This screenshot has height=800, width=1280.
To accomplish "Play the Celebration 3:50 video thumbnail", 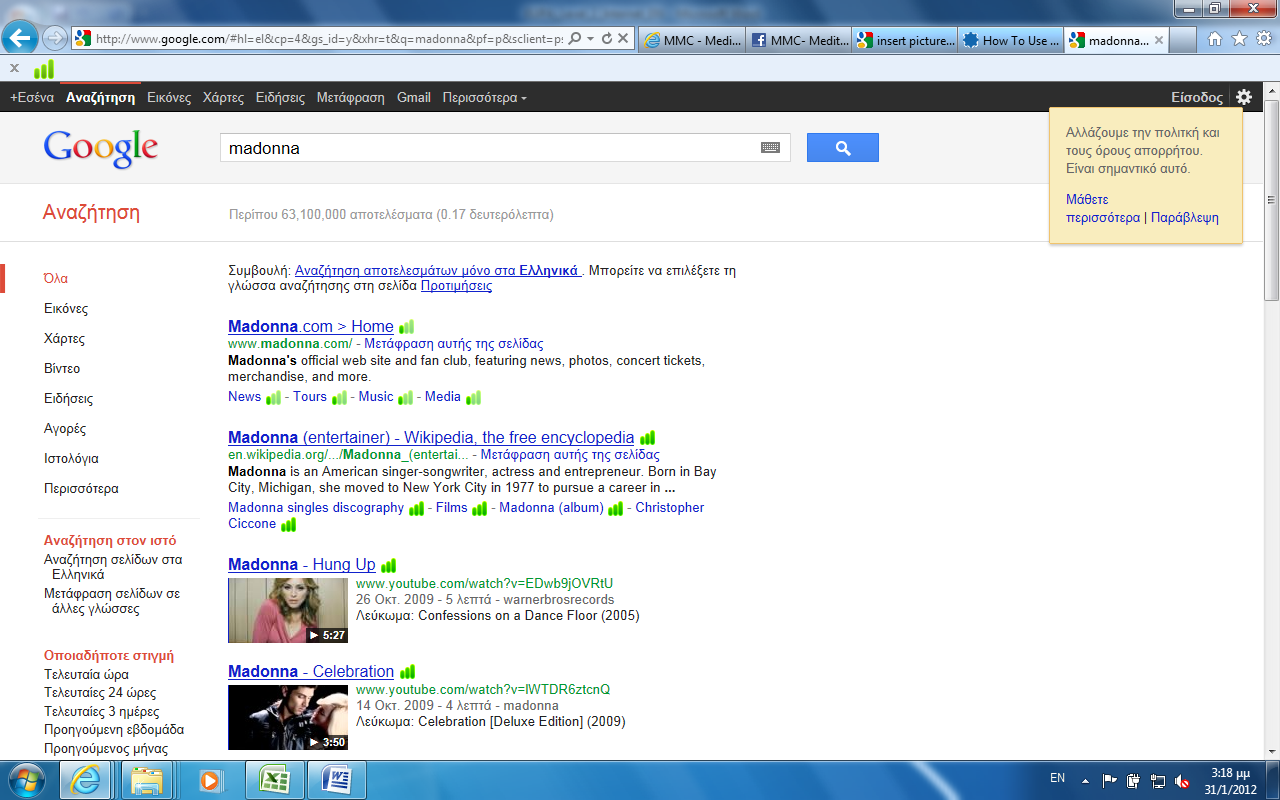I will click(x=288, y=717).
